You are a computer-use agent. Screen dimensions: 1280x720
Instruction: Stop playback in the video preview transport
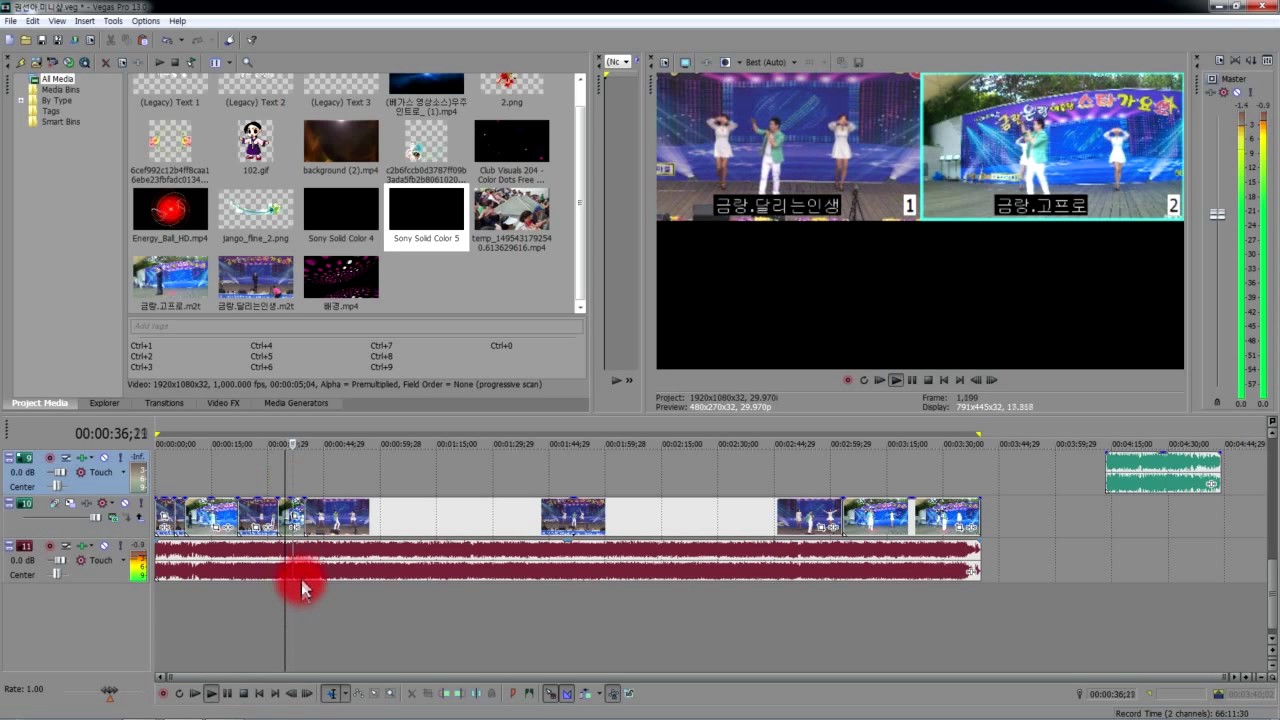click(928, 380)
